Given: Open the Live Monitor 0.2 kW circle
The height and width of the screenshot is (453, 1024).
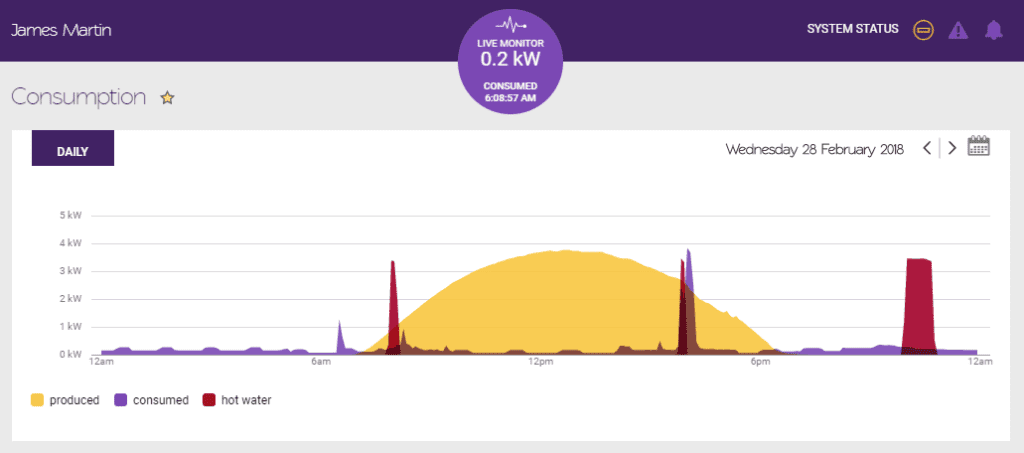Looking at the screenshot, I should 510,61.
